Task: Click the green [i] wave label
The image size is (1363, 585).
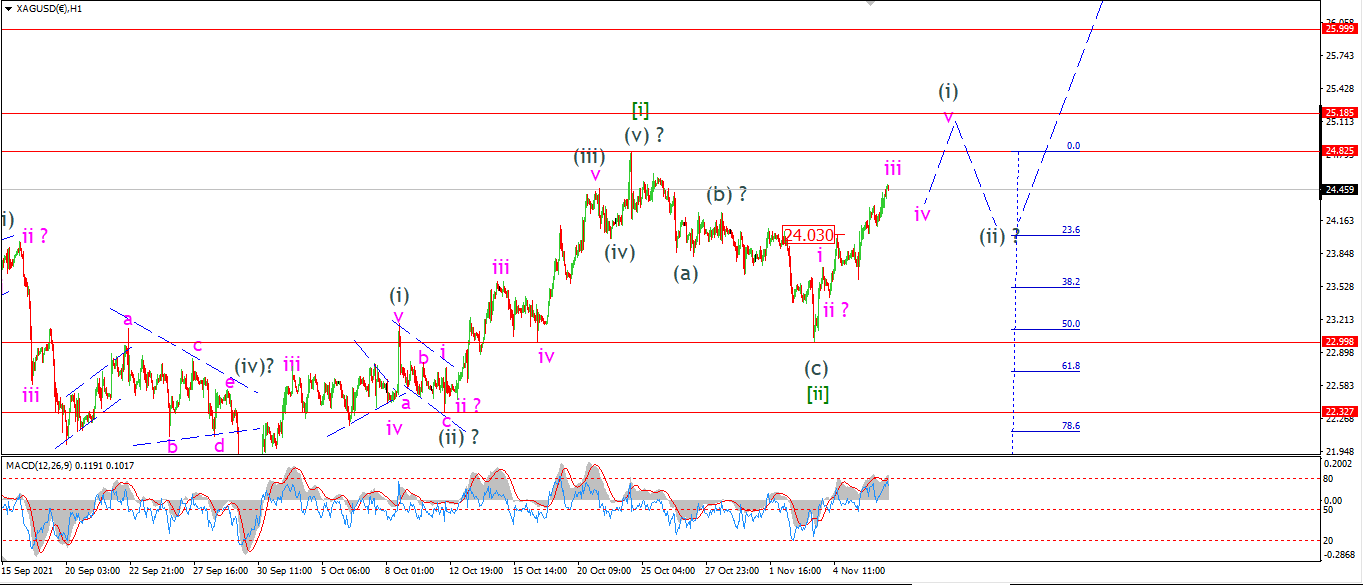Action: pyautogui.click(x=640, y=110)
